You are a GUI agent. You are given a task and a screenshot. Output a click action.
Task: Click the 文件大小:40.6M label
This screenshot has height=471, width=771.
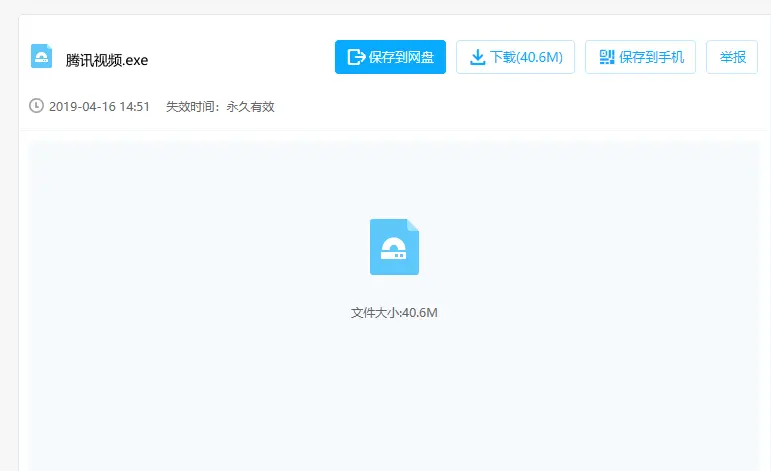[394, 313]
